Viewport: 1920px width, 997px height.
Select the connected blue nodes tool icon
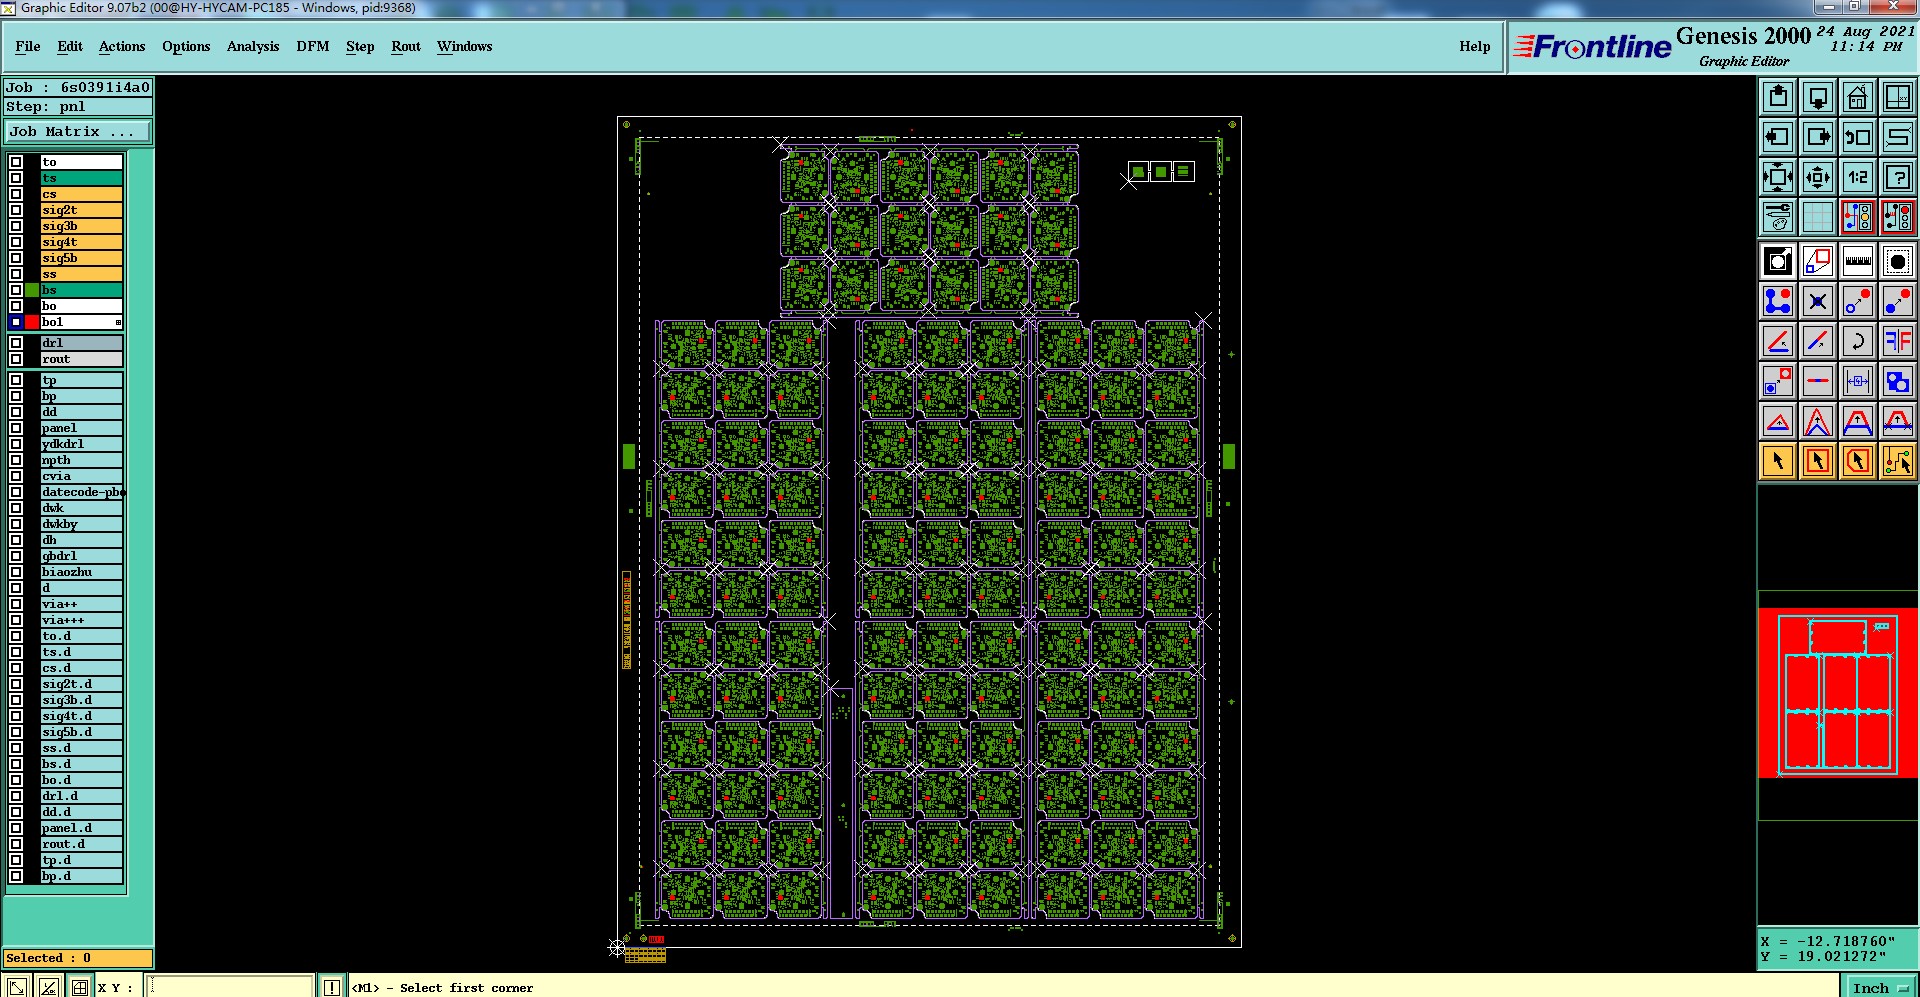pos(1778,301)
